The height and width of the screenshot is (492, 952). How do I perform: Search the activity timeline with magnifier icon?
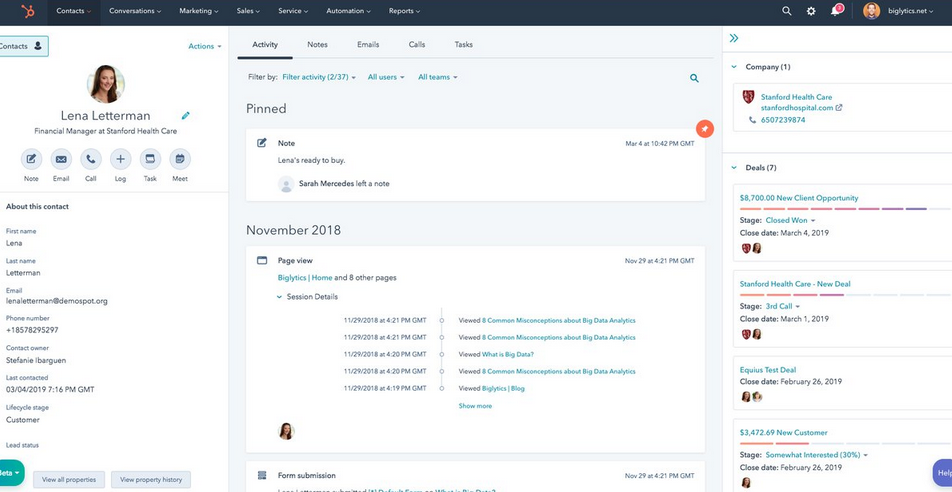click(x=694, y=78)
